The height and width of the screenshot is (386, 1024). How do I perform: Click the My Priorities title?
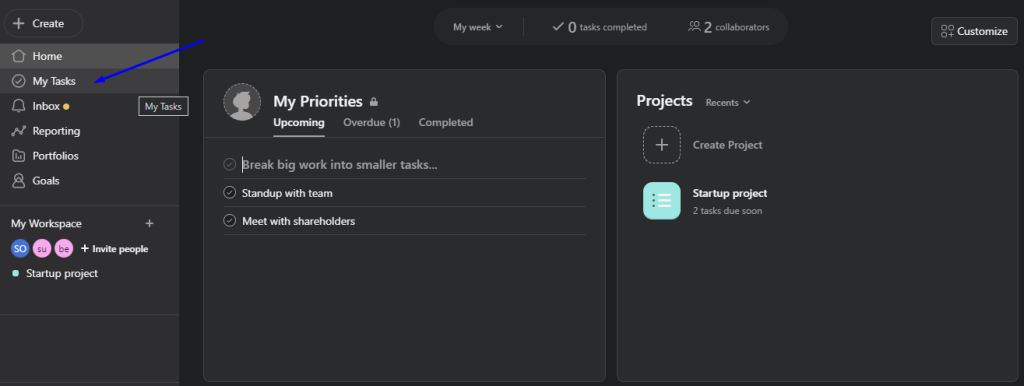[317, 101]
